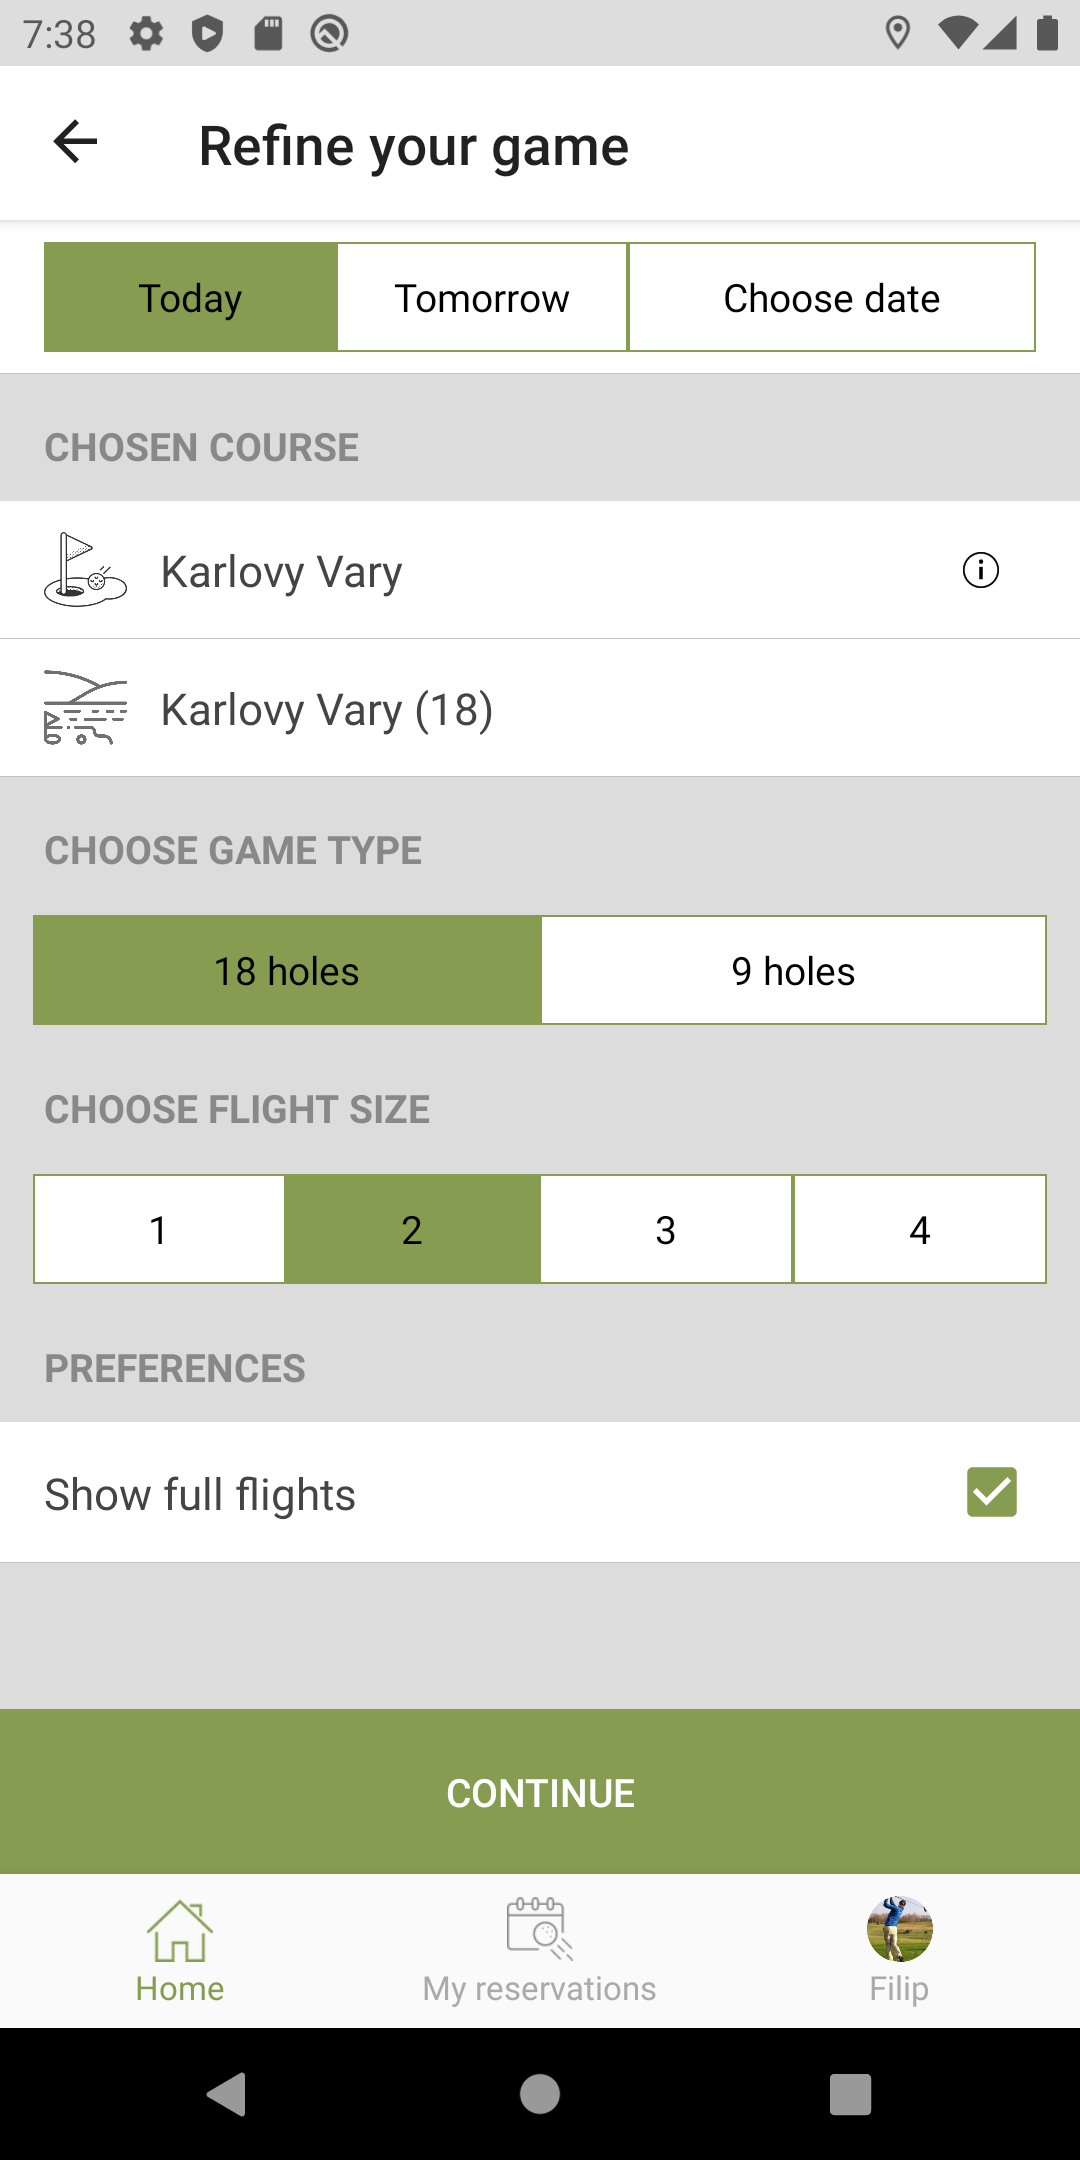Screen dimensions: 1080x2160
Task: Tap the golf flag course icon
Action: [85, 570]
